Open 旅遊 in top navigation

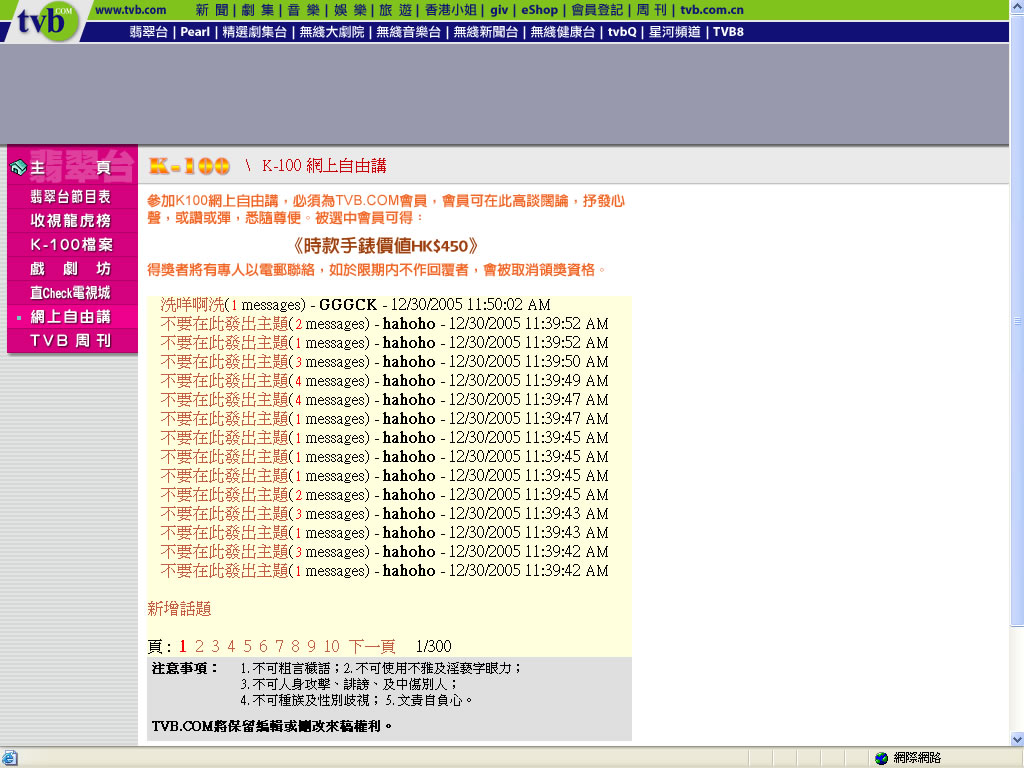[395, 10]
